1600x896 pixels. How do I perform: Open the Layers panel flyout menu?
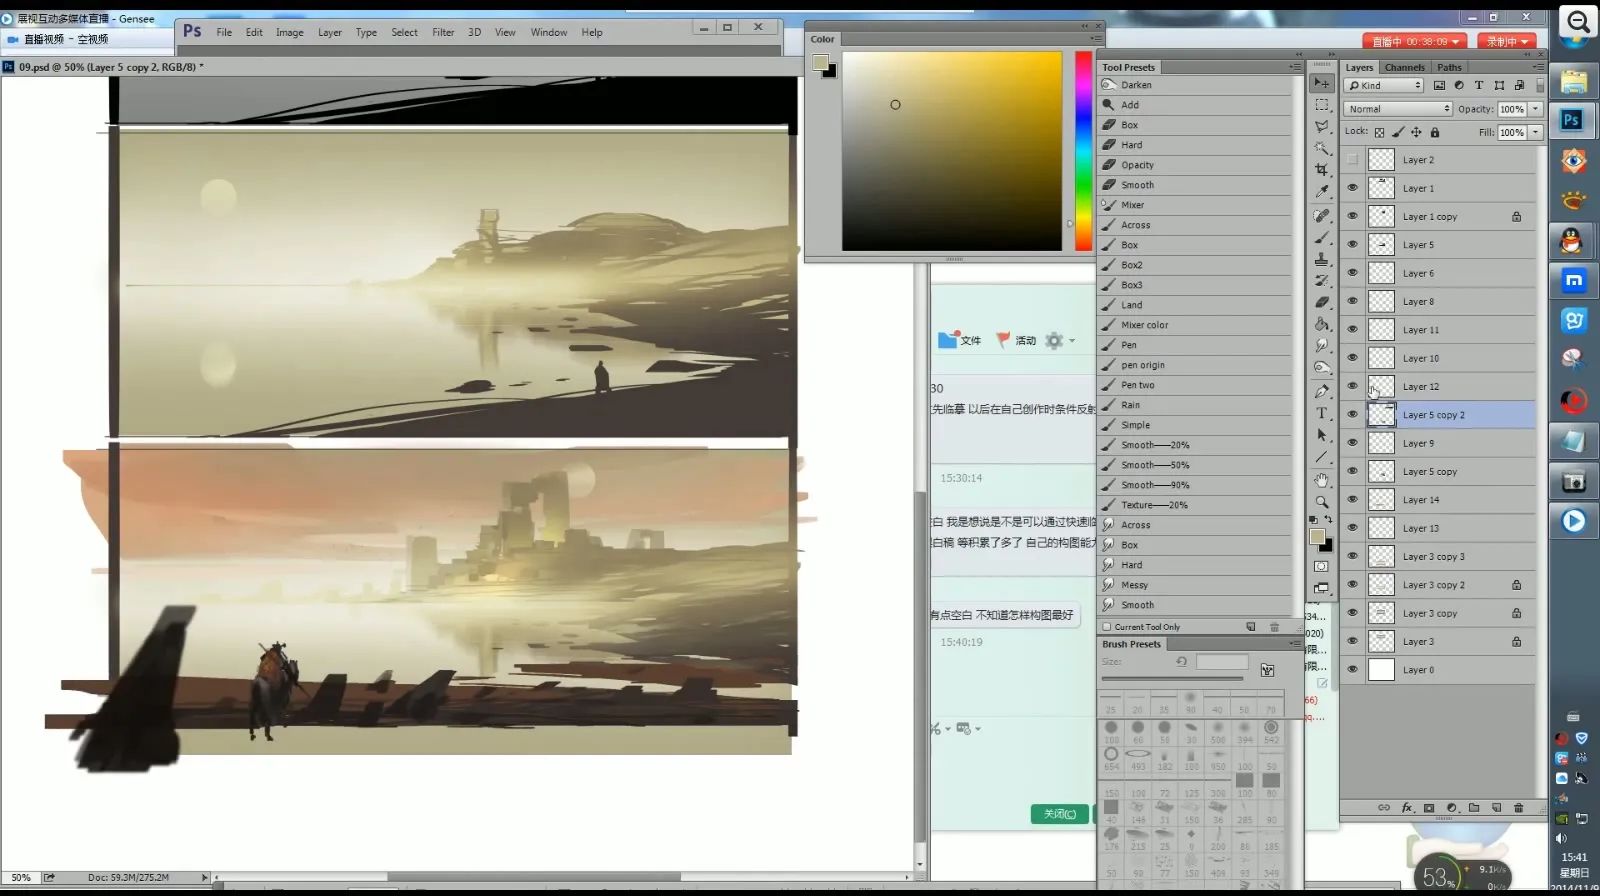tap(1538, 67)
